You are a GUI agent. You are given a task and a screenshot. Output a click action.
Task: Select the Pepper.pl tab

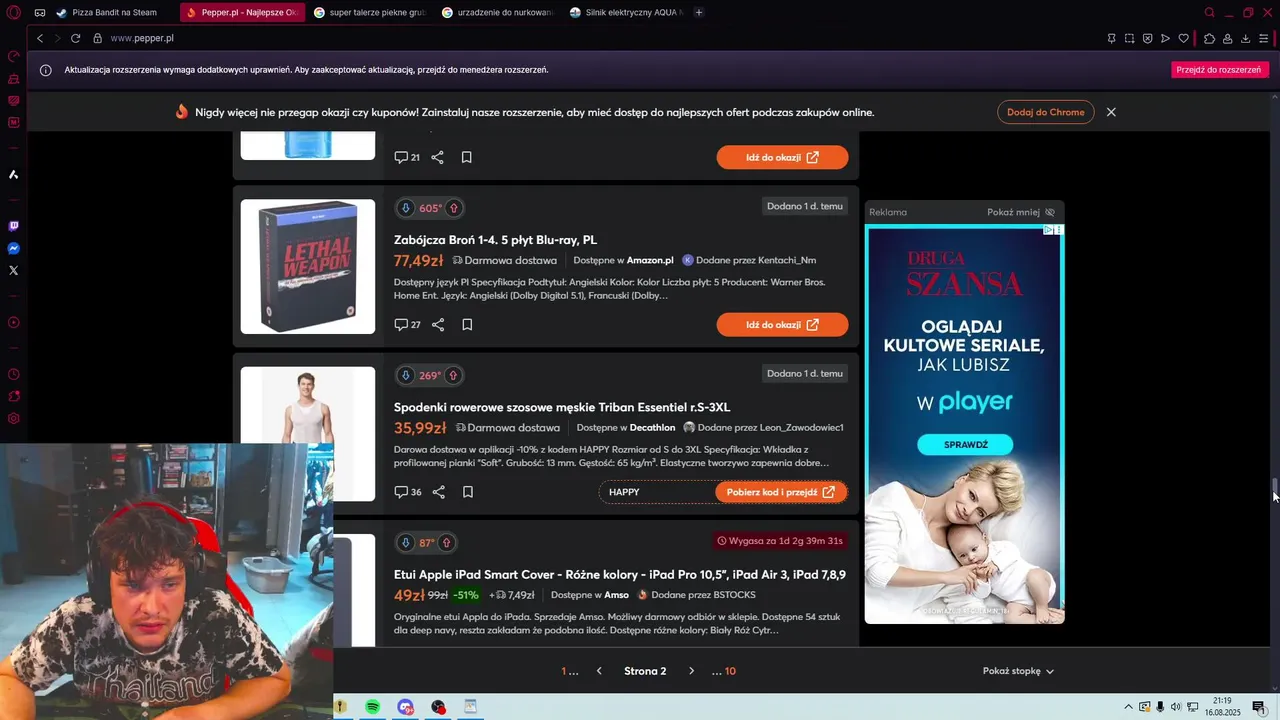pos(241,12)
